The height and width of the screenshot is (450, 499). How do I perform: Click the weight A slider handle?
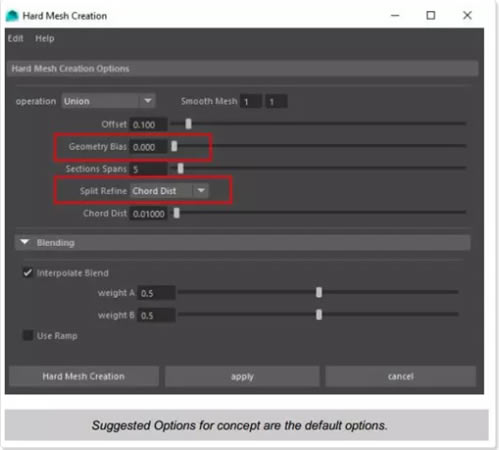[x=319, y=292]
